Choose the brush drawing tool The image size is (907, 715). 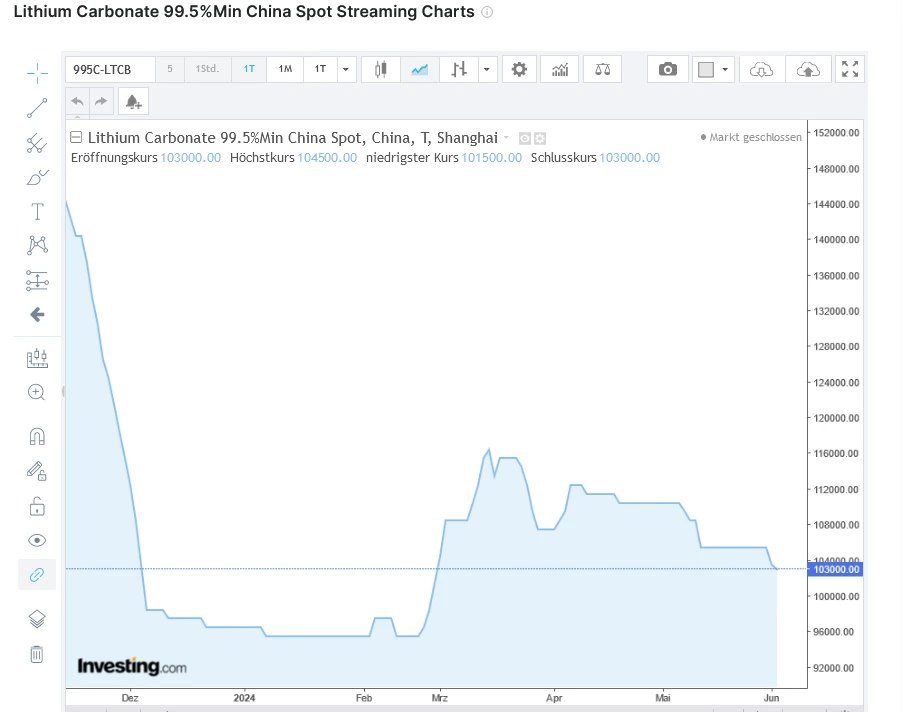click(x=37, y=178)
